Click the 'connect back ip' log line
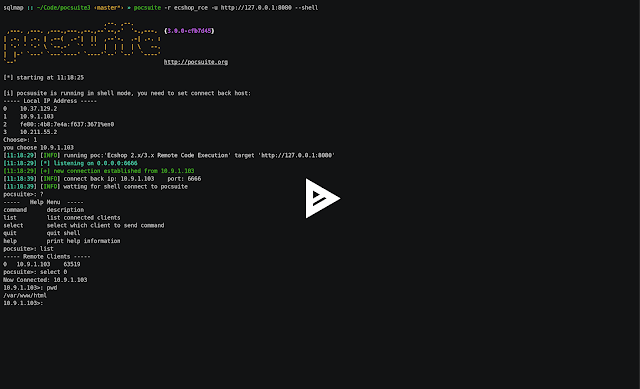The height and width of the screenshot is (389, 640). point(102,178)
